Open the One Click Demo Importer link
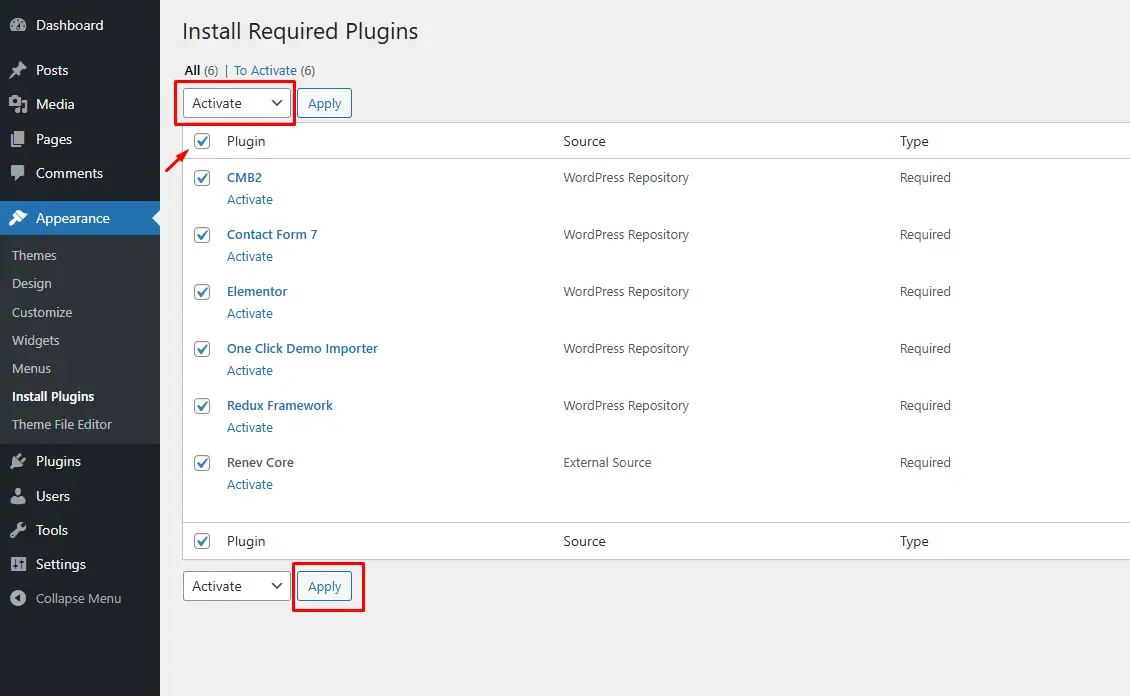This screenshot has height=696, width=1130. (302, 349)
